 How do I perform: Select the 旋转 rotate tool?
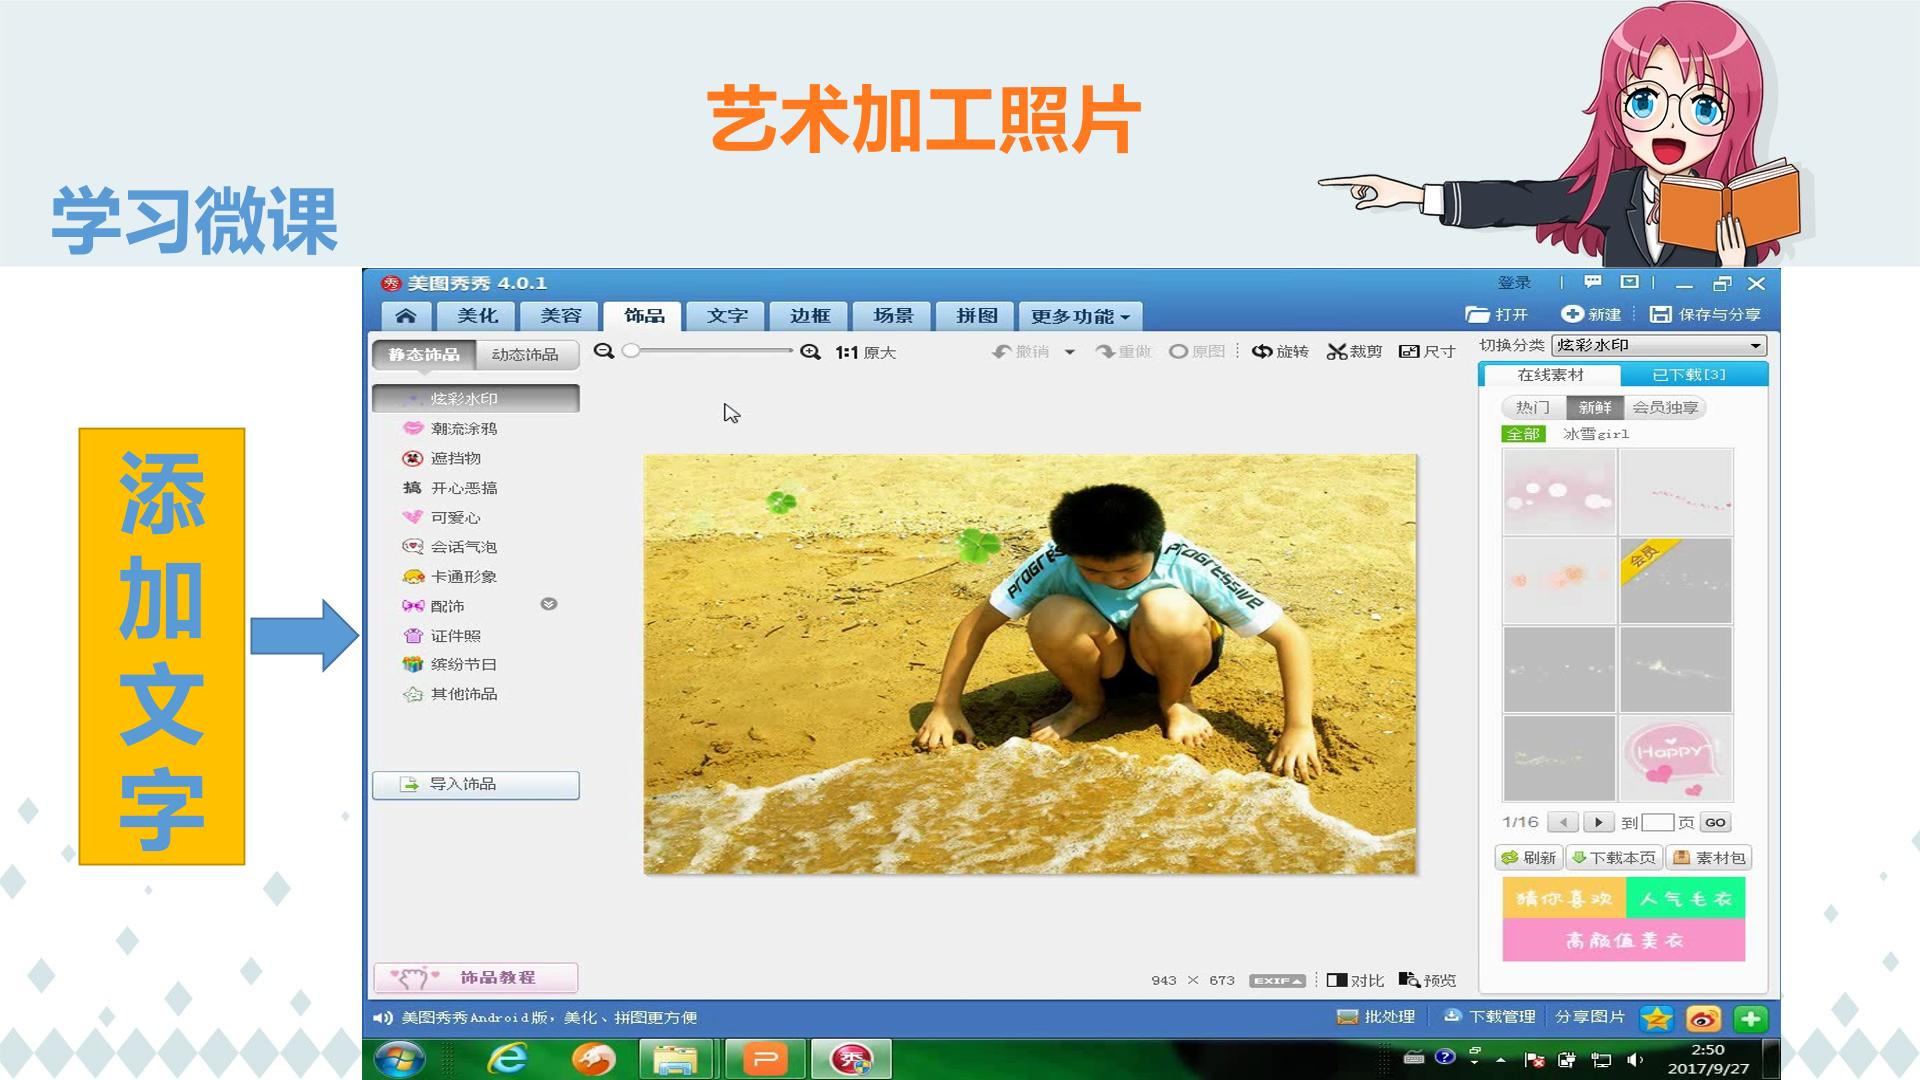(1280, 352)
